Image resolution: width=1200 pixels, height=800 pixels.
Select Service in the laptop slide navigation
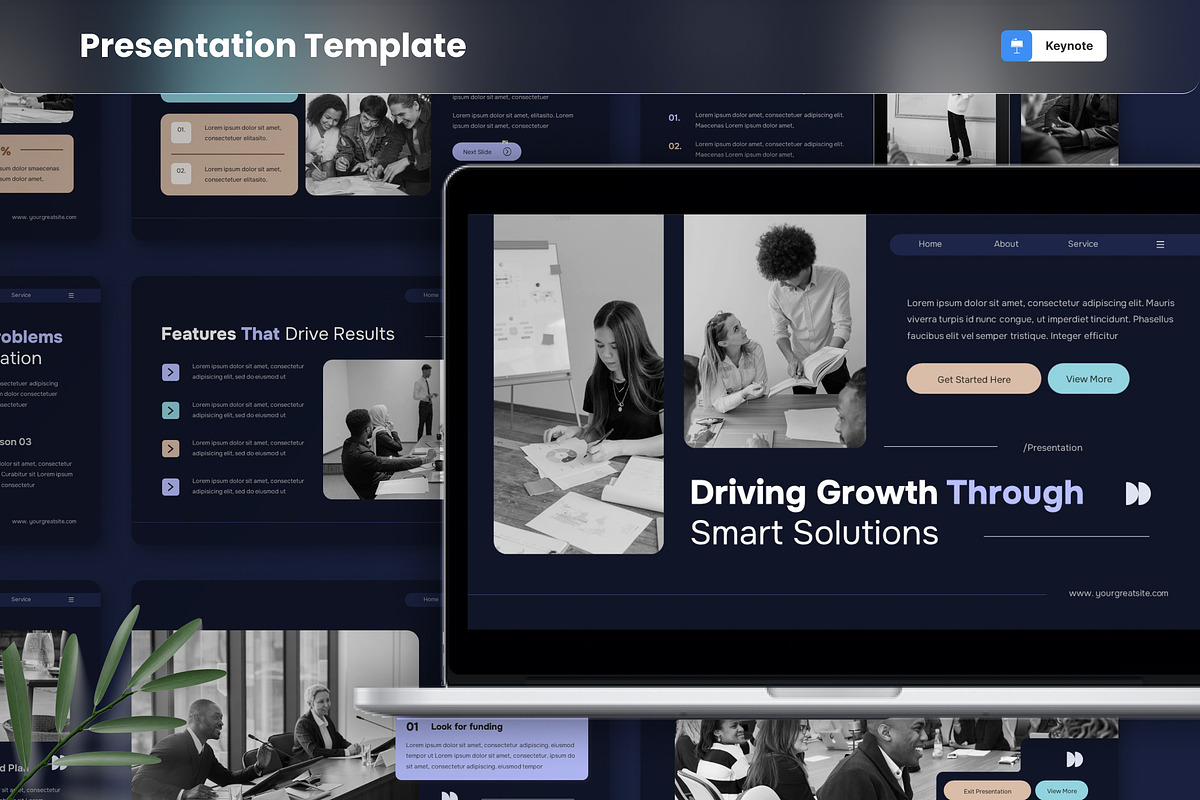(1083, 244)
